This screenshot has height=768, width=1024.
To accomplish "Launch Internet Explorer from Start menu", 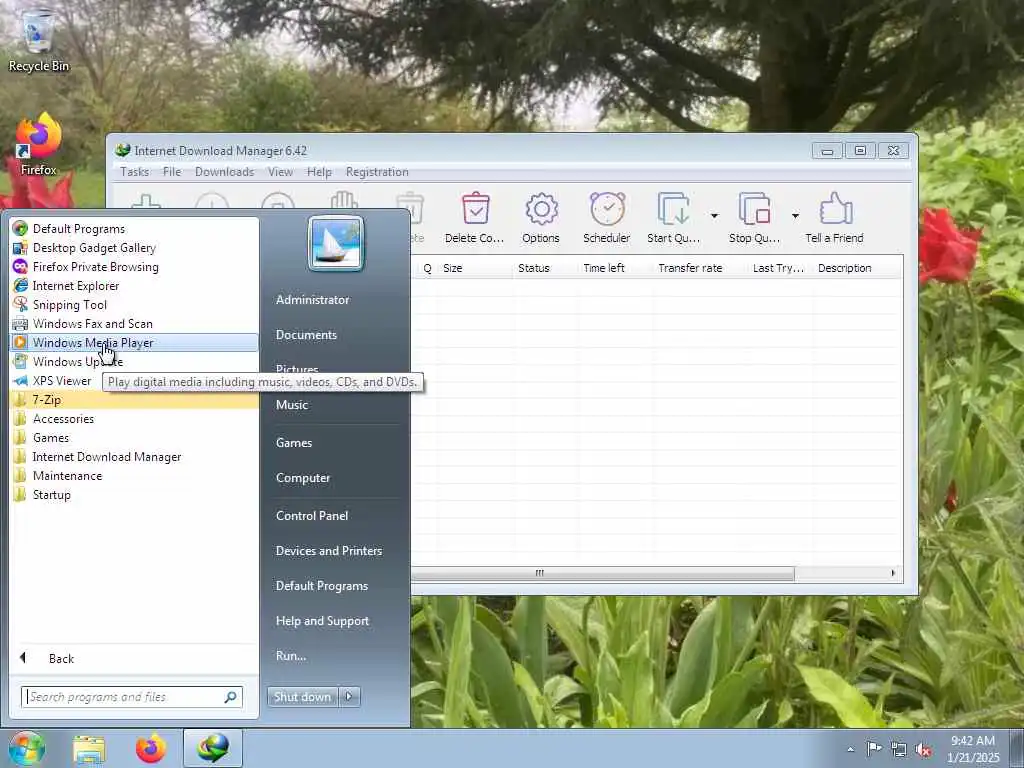I will pos(134,285).
